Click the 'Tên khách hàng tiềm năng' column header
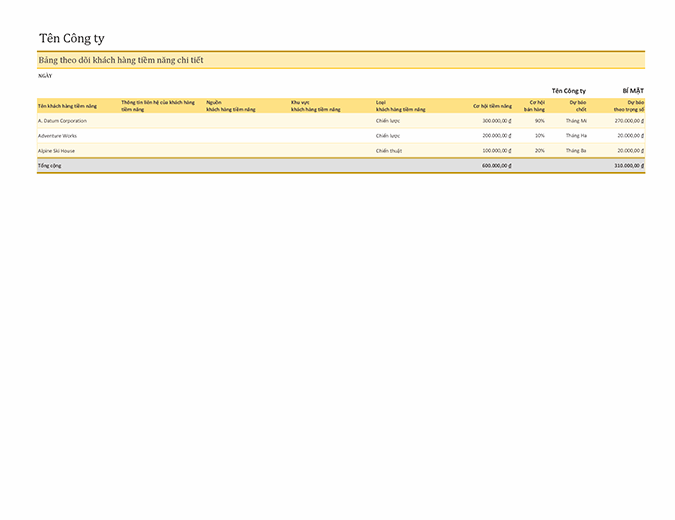 pos(67,106)
